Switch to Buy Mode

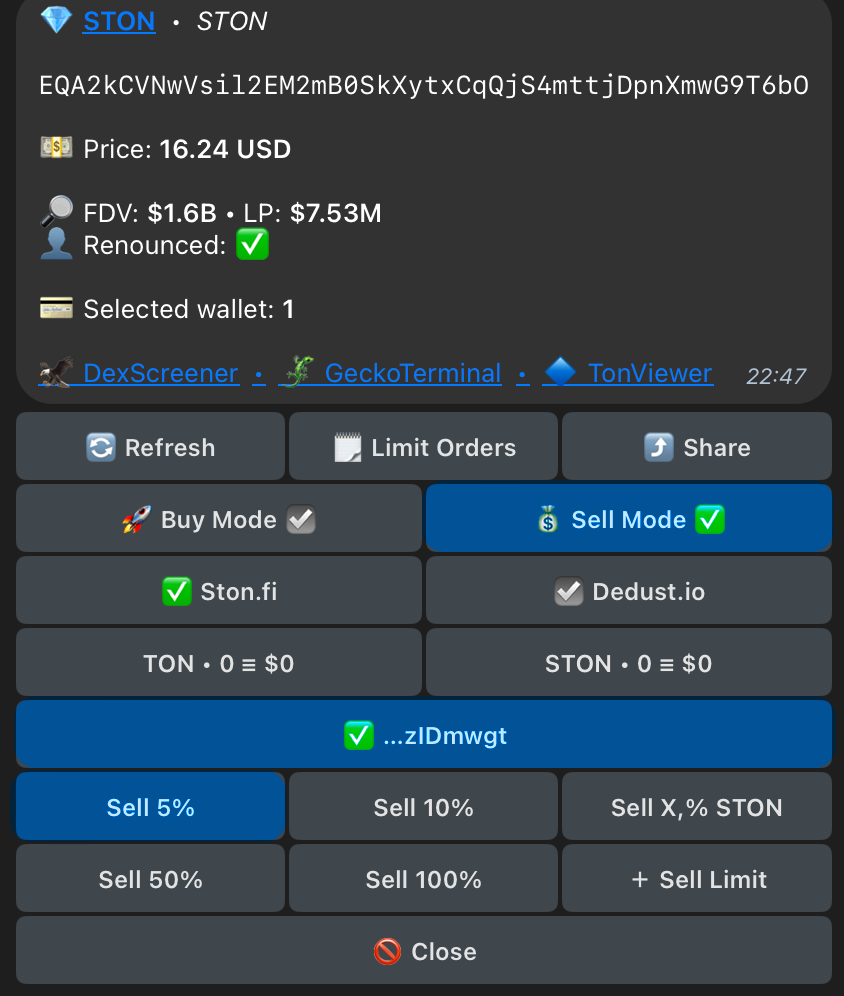pos(219,518)
